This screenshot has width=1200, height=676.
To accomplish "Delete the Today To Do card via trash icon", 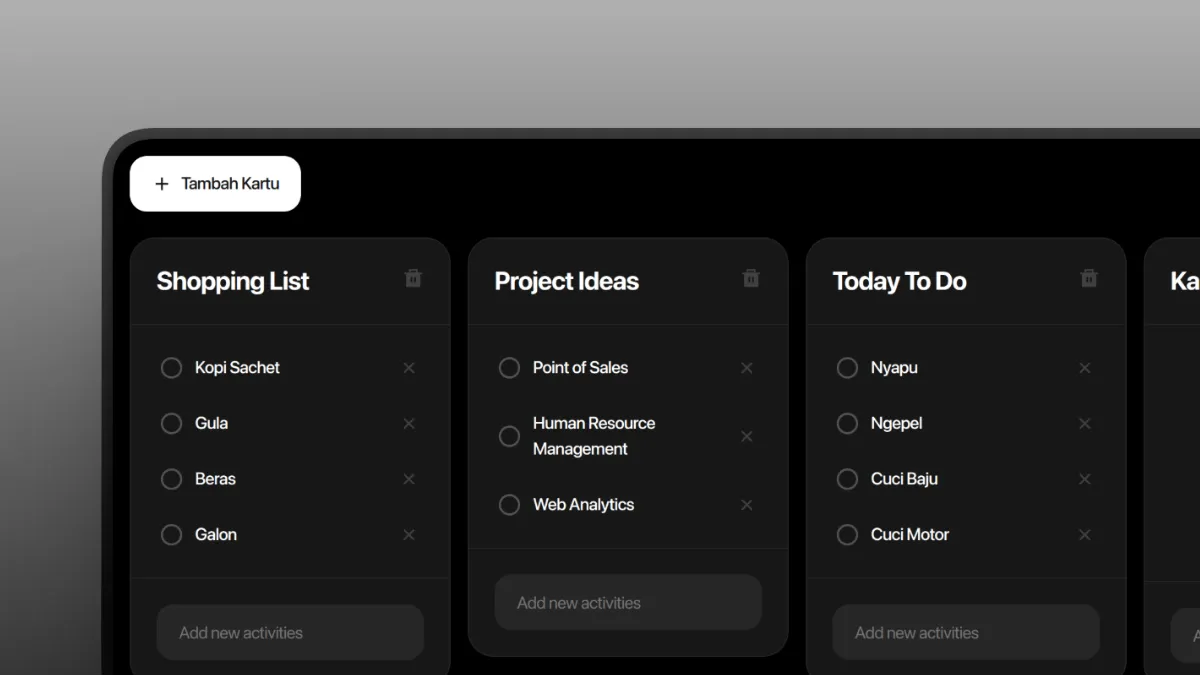I will (x=1089, y=279).
